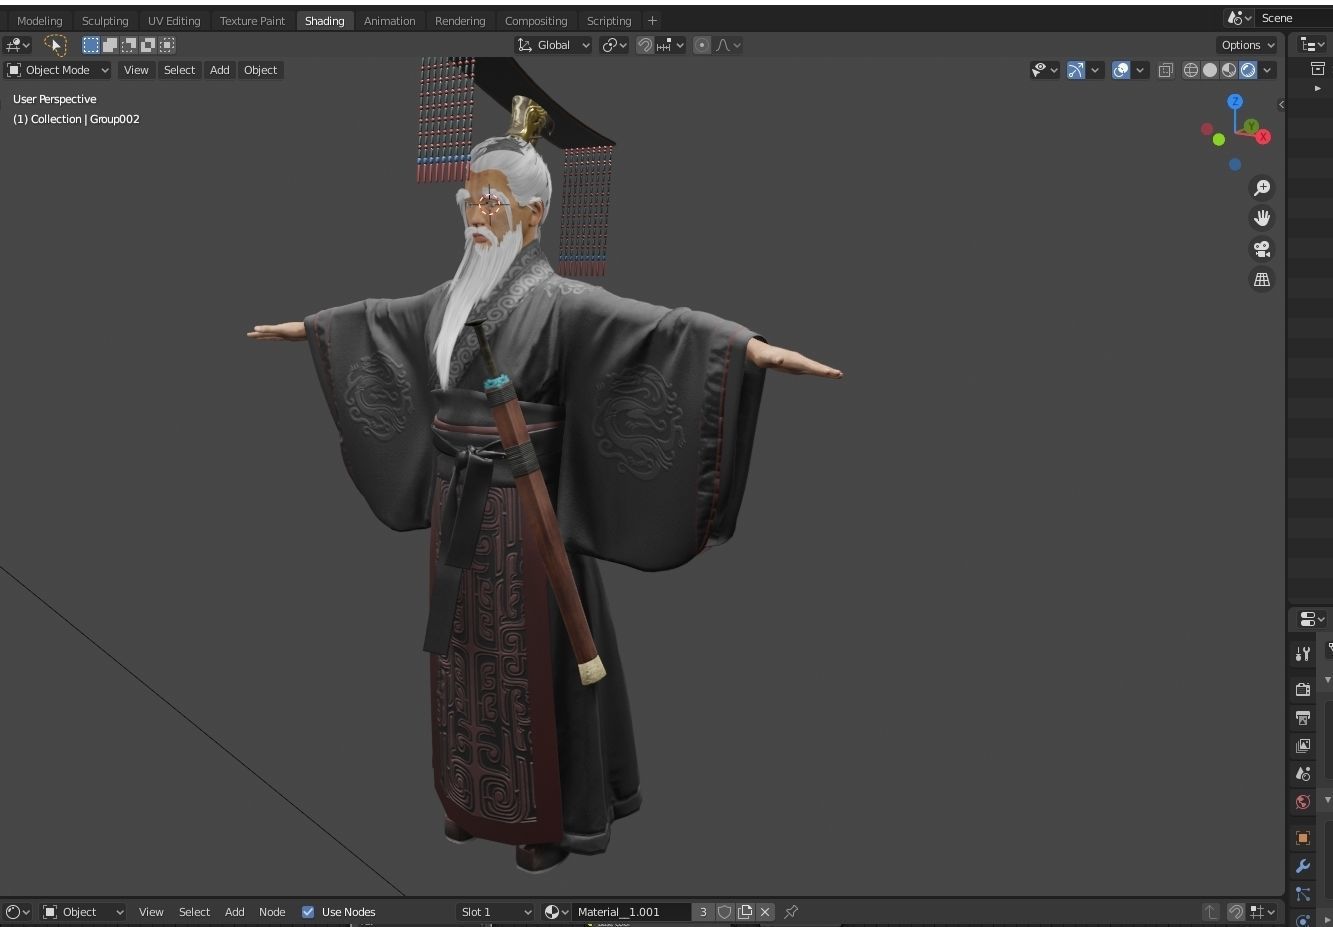The image size is (1333, 927).
Task: Choose the Extend selection mode icon
Action: (x=110, y=45)
